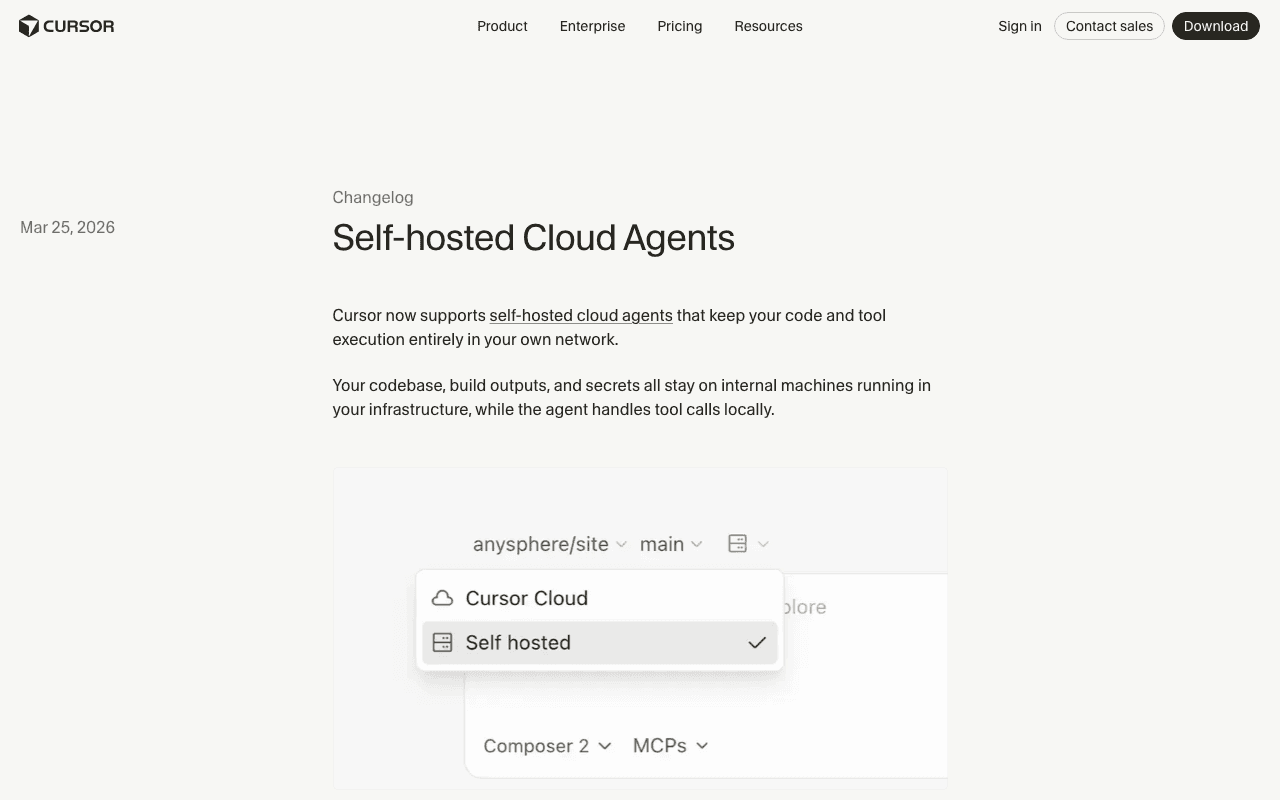The height and width of the screenshot is (800, 1280).
Task: Click the server environment icon next to main
Action: [x=737, y=544]
